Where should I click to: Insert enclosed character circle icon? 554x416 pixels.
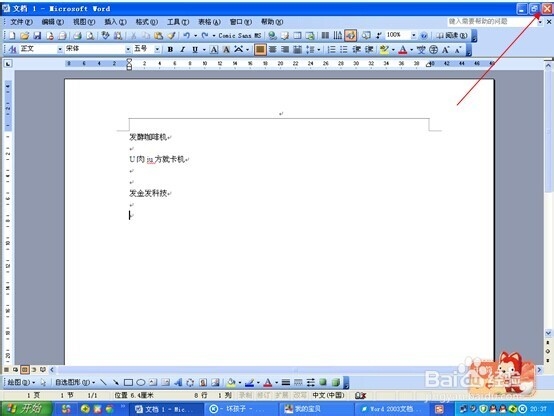(434, 50)
